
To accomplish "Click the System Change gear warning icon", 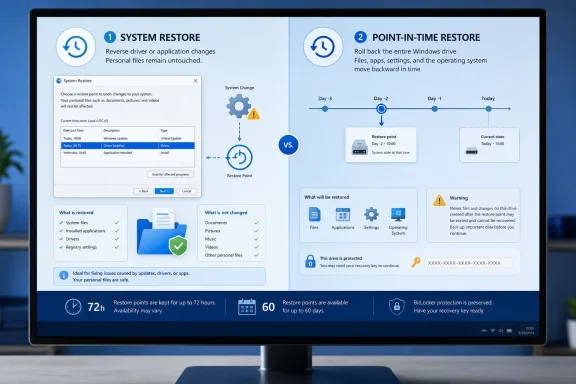I will pyautogui.click(x=242, y=107).
